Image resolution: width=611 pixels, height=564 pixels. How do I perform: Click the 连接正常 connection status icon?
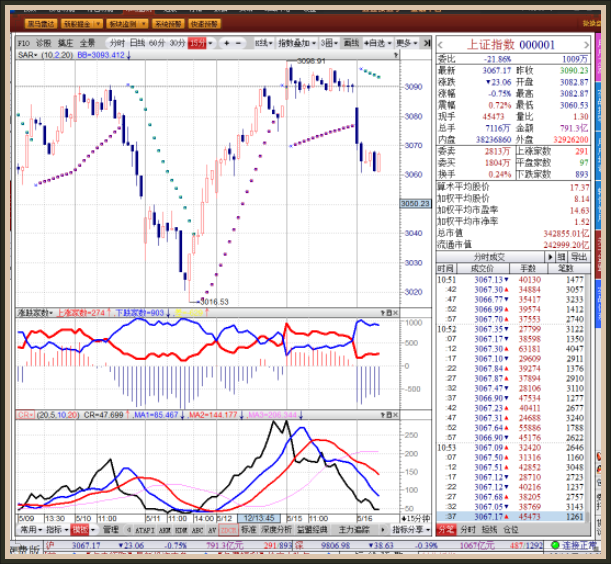(x=578, y=546)
